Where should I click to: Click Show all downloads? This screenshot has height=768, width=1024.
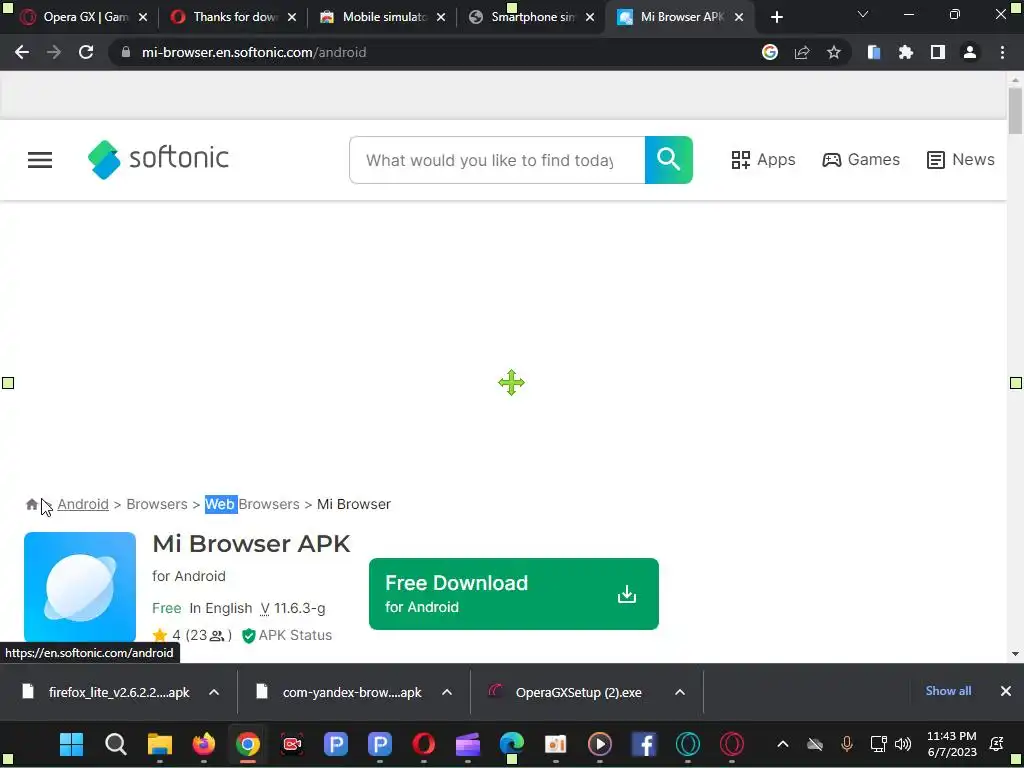(948, 691)
